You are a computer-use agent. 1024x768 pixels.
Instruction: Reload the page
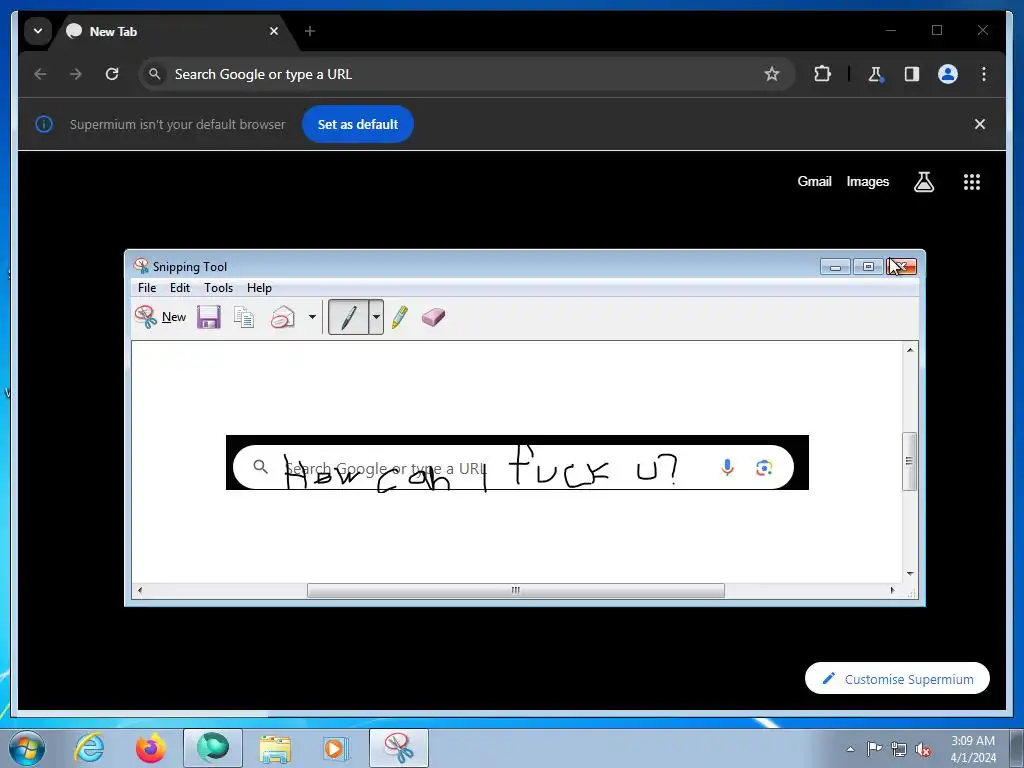[x=112, y=74]
